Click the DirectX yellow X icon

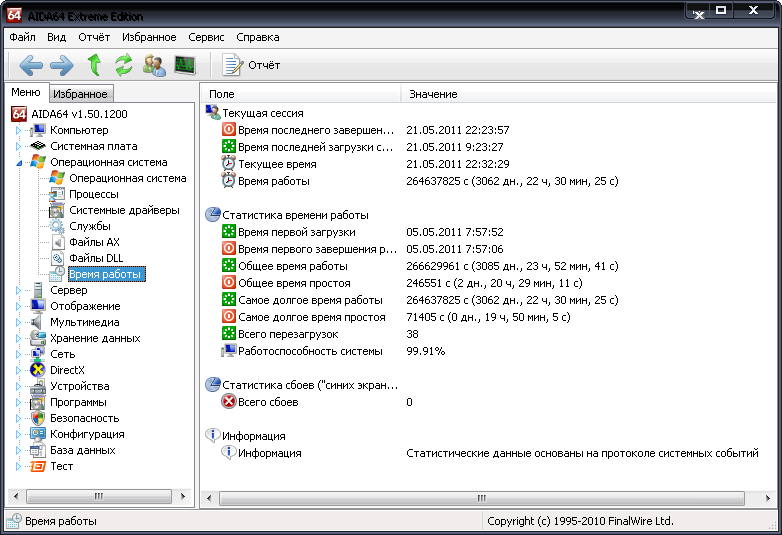point(38,370)
